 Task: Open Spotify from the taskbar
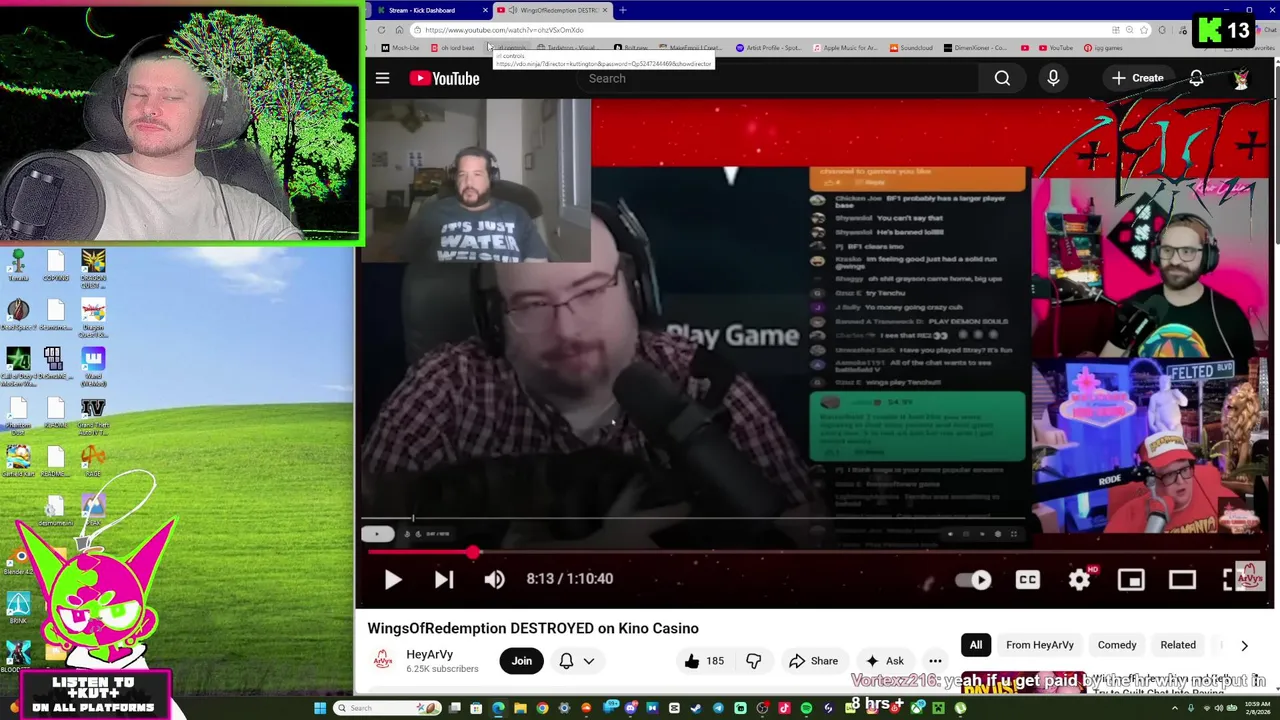tap(806, 708)
